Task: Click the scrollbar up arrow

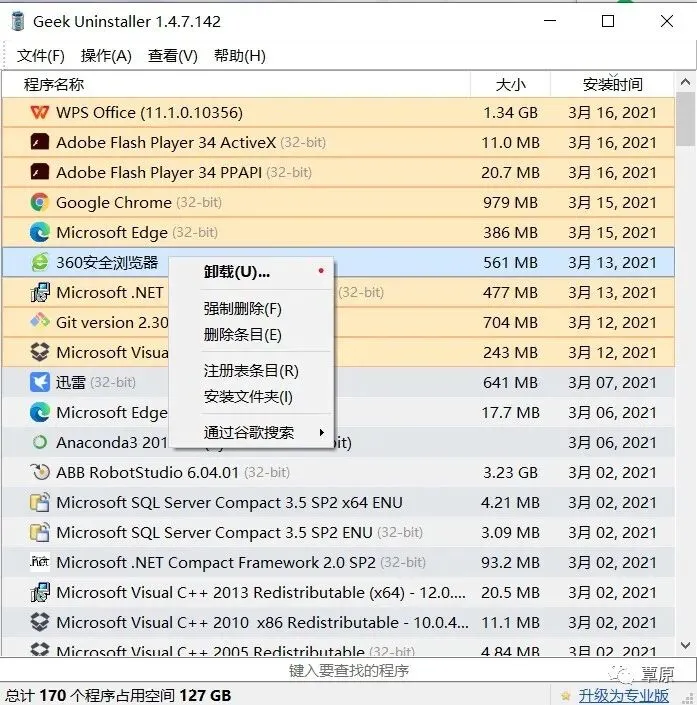Action: coord(685,82)
